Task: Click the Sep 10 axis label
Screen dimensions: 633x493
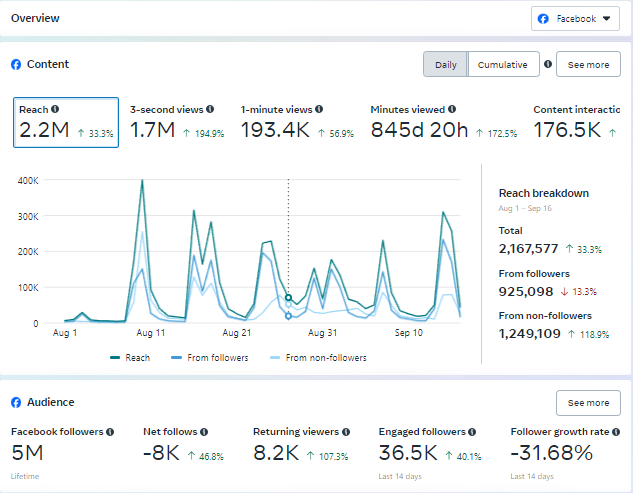Action: 409,333
